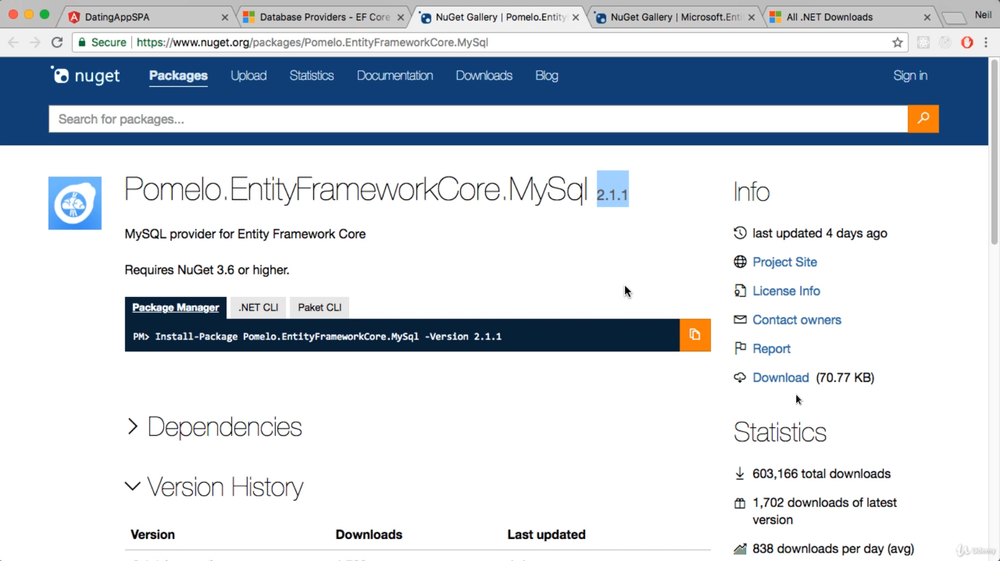Click the Downloads column header
This screenshot has width=1000, height=561.
tap(369, 534)
